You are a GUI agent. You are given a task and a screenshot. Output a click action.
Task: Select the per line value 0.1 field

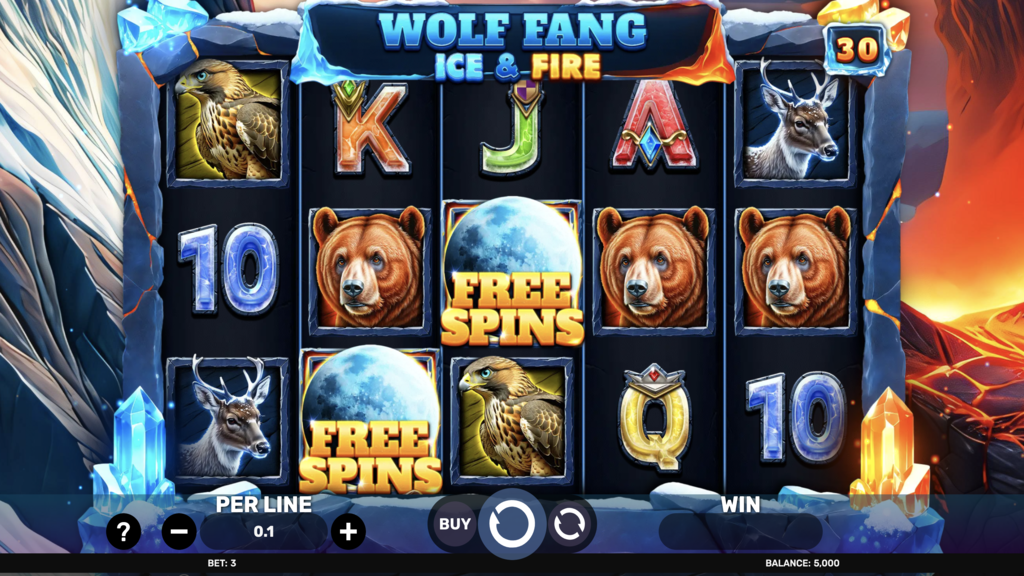pyautogui.click(x=264, y=532)
